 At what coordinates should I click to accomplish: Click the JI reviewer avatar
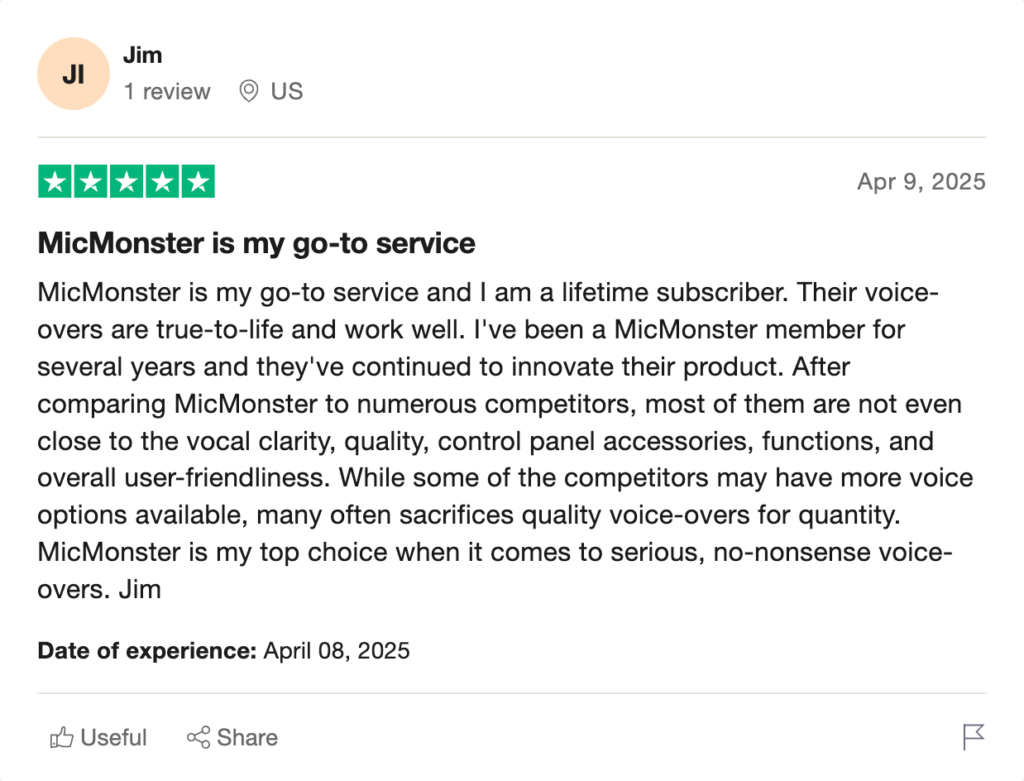(x=73, y=74)
